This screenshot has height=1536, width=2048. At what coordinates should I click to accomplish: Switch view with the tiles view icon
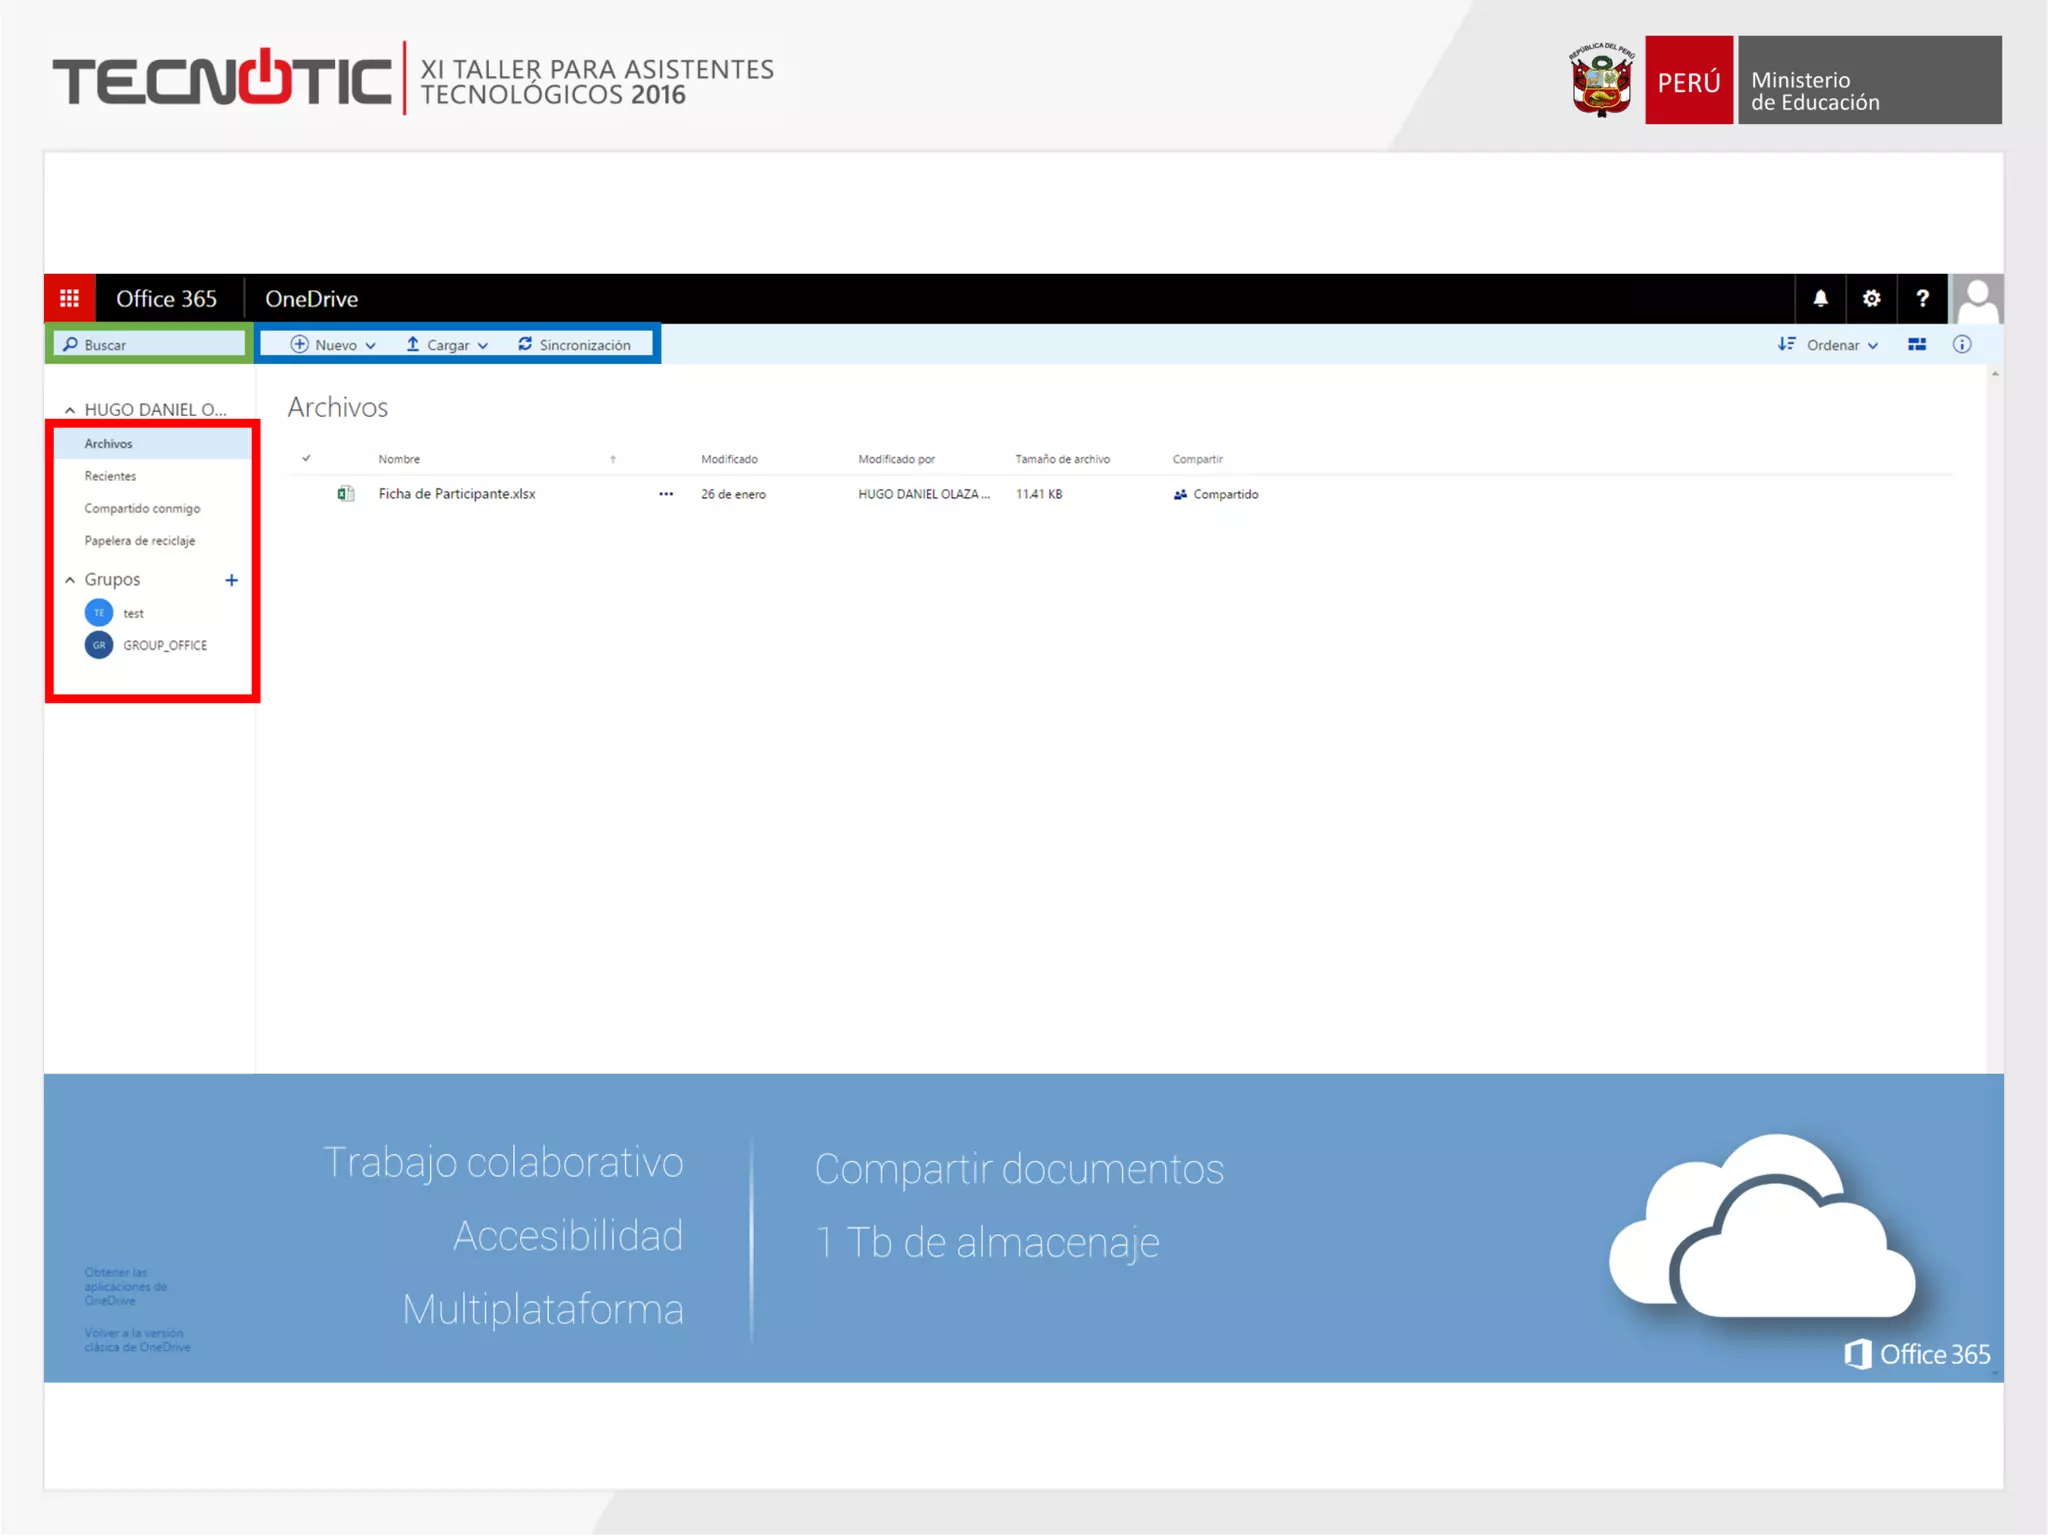pyautogui.click(x=1916, y=344)
